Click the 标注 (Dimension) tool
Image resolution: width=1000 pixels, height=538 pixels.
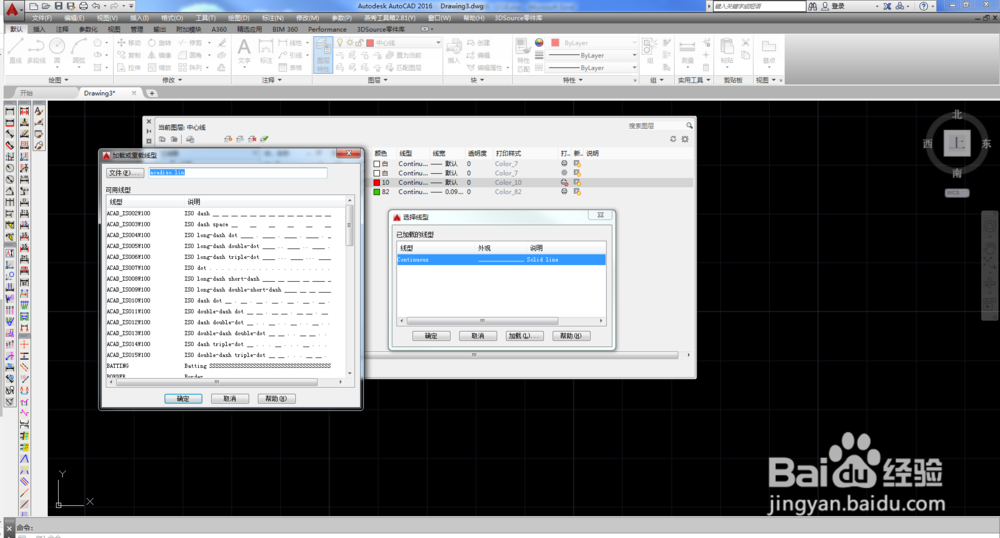coord(265,51)
